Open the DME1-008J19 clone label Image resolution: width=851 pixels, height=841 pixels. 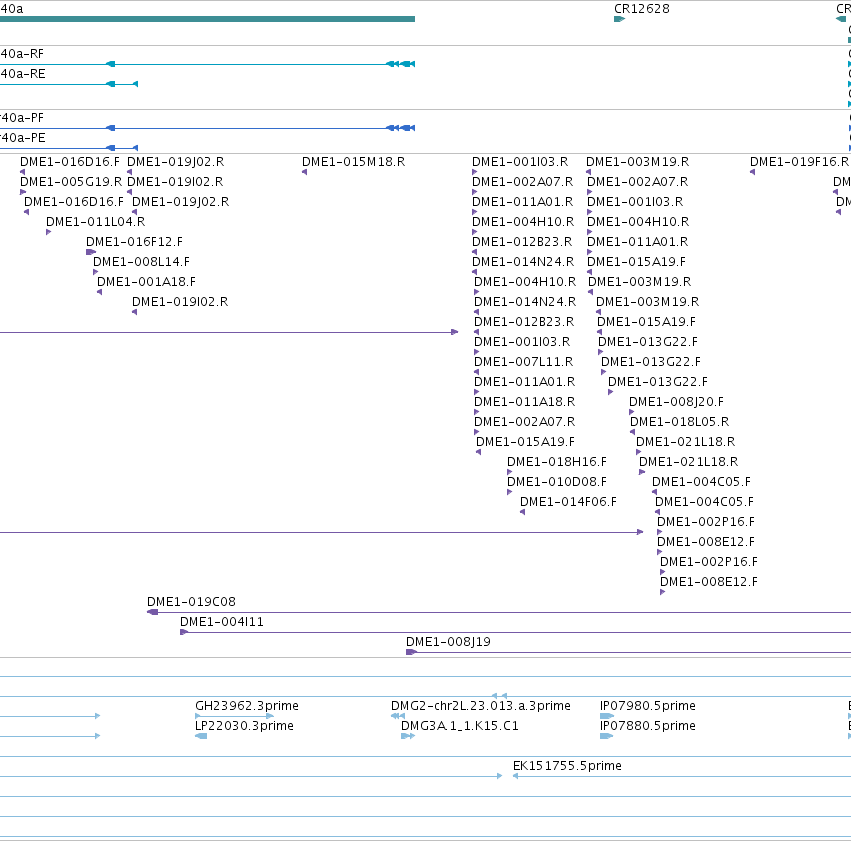coord(448,642)
